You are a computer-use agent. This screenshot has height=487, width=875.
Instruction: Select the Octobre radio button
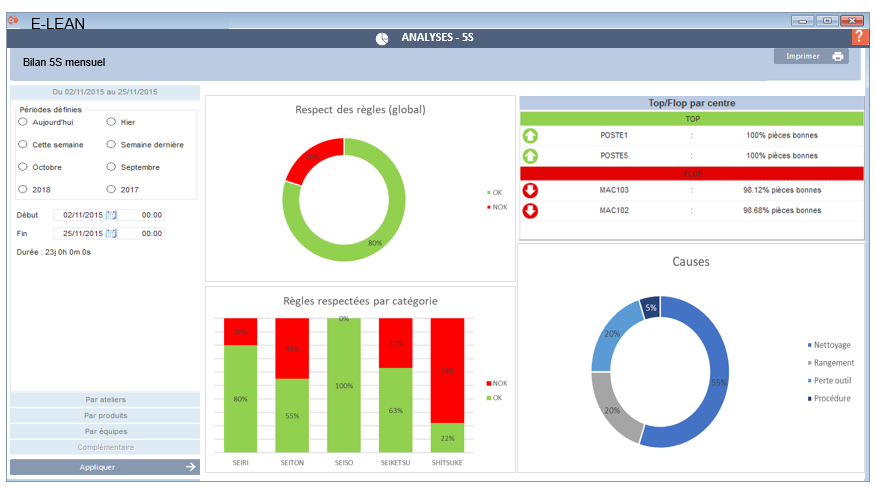coord(23,166)
